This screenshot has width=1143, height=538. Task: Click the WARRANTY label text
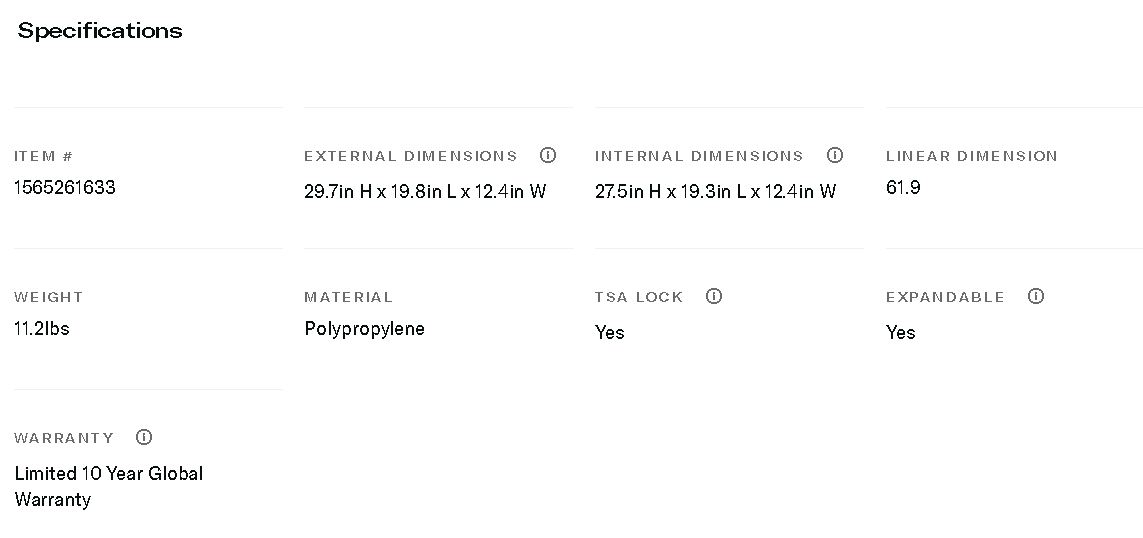(x=64, y=438)
